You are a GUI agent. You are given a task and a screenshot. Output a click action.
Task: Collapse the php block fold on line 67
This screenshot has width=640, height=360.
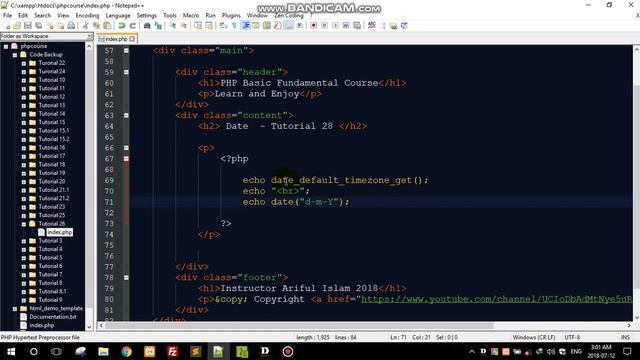point(126,159)
